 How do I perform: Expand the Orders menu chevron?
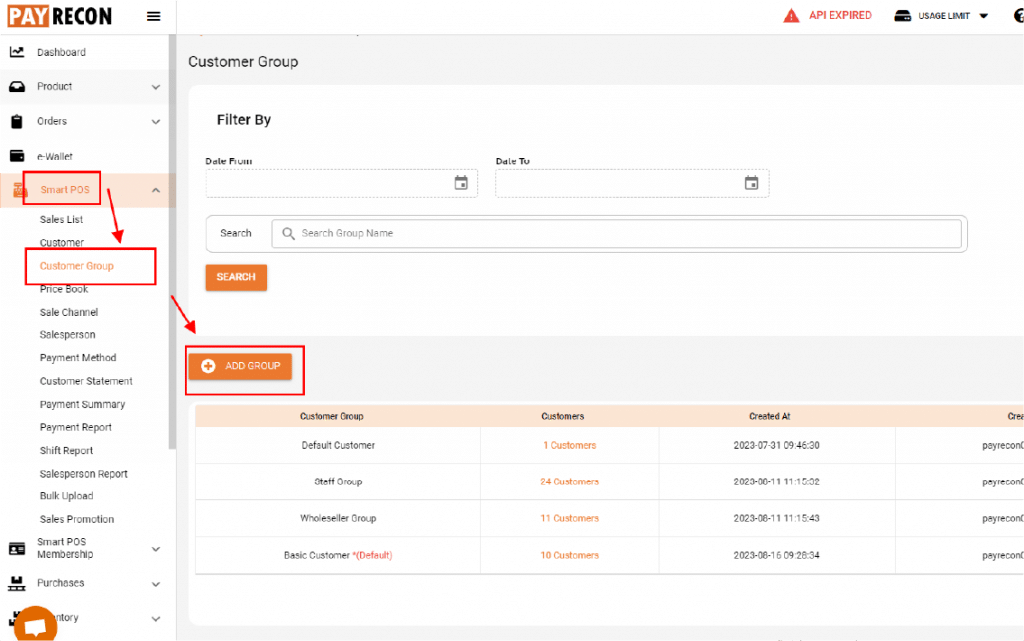coord(155,121)
